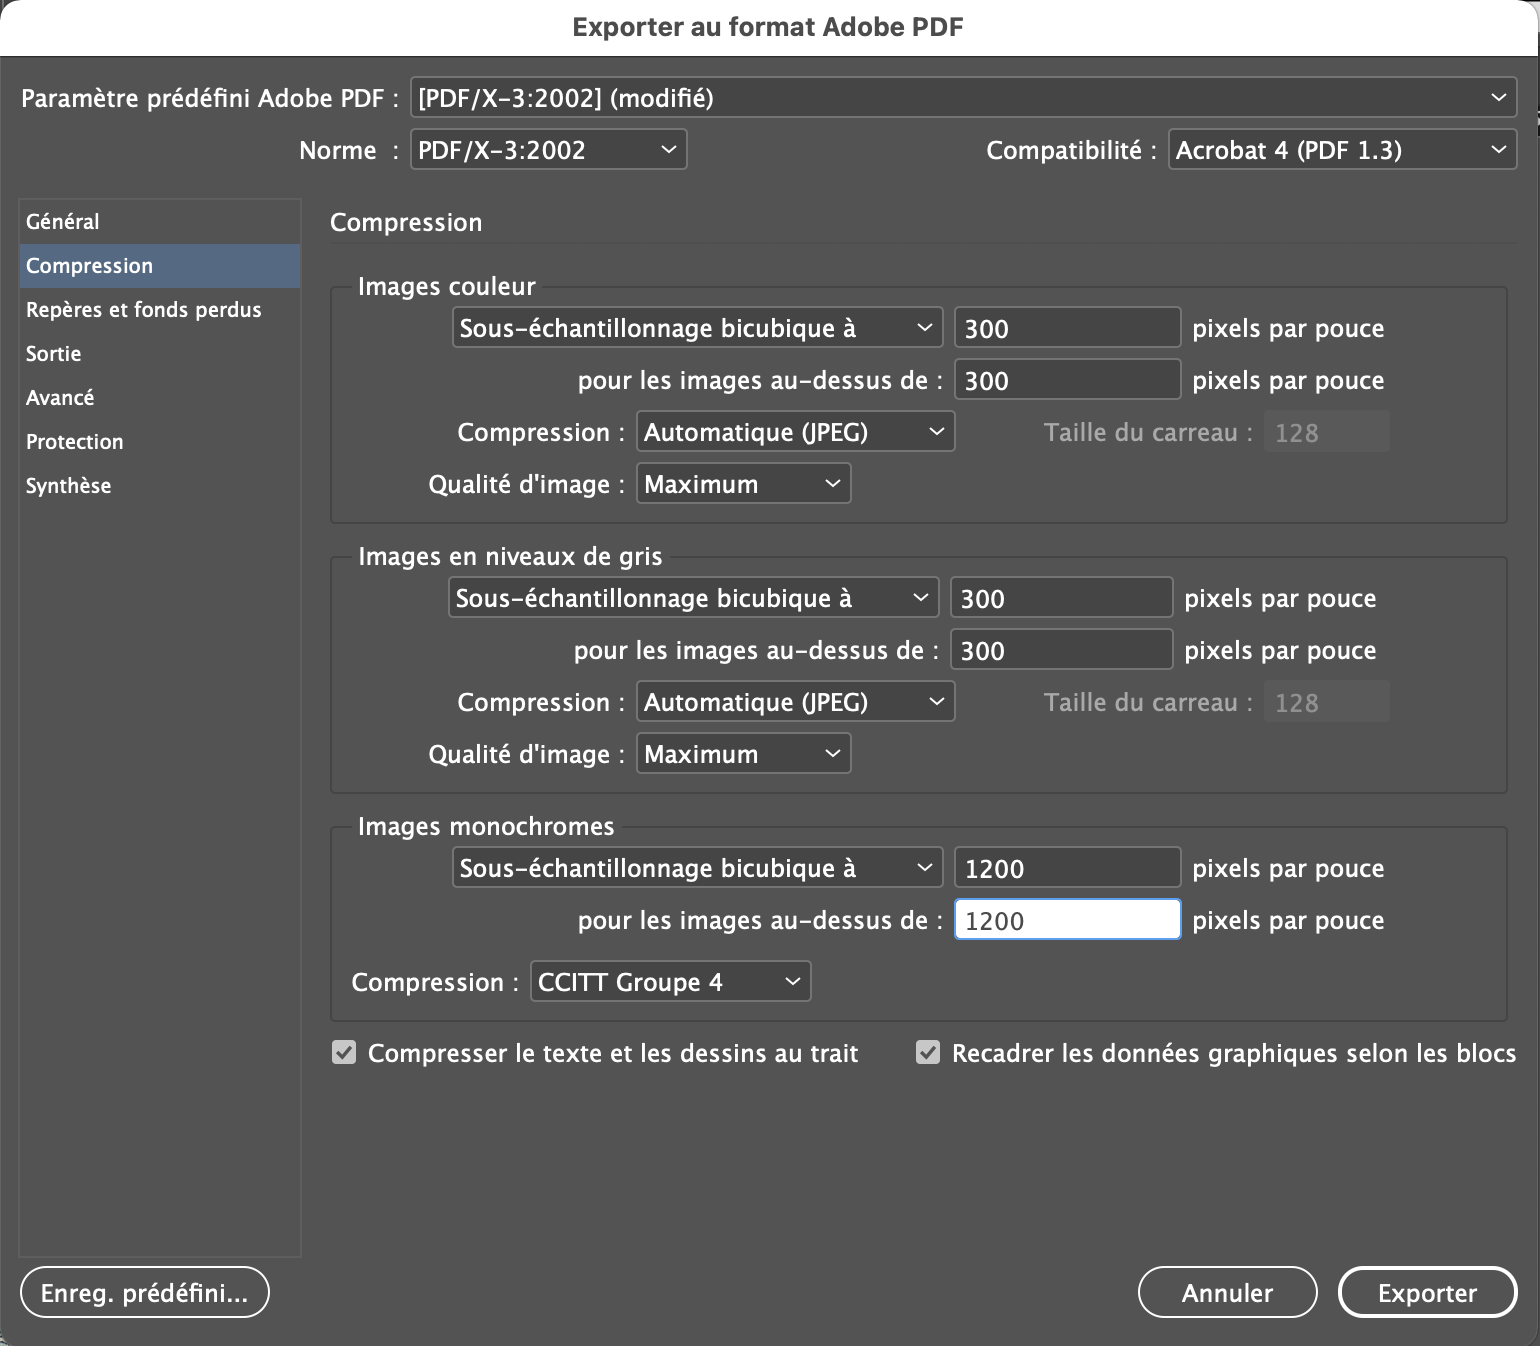Open color images sampling method dropdown

[x=696, y=328]
